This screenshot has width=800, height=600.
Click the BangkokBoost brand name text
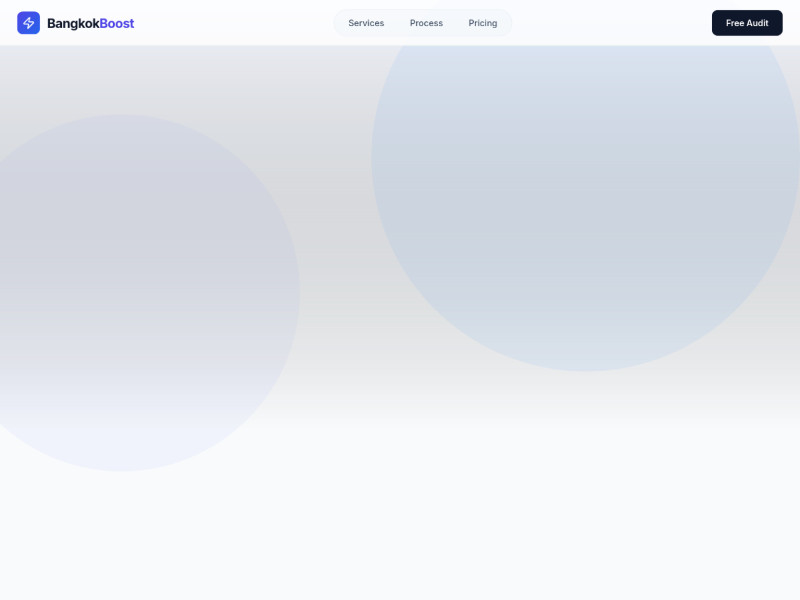90,23
